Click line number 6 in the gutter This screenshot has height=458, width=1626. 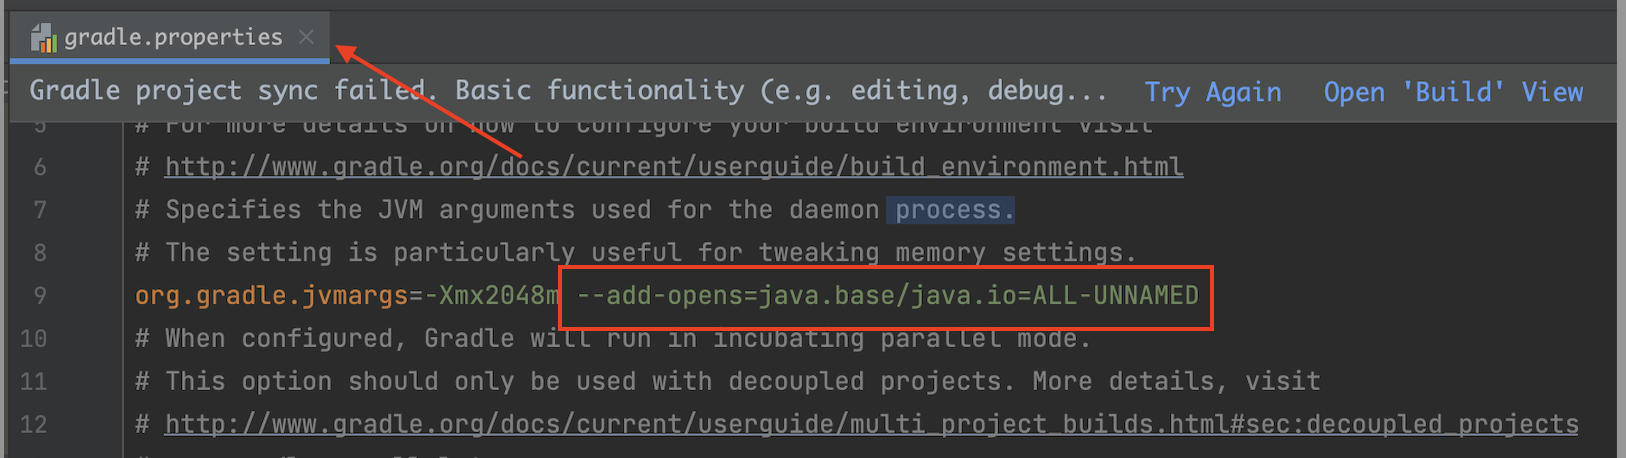coord(40,167)
